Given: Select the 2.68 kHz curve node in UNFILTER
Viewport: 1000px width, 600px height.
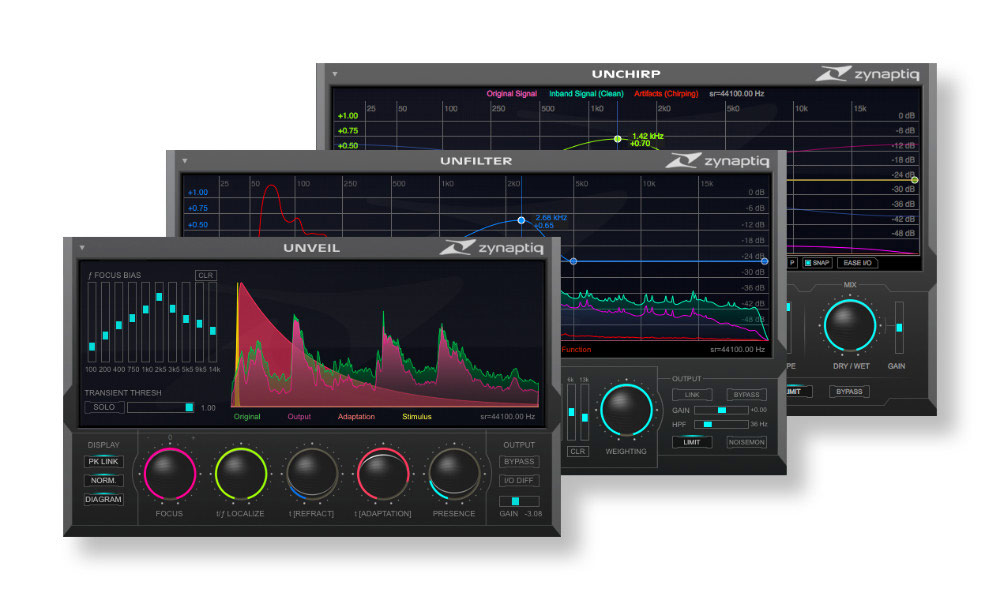Looking at the screenshot, I should 521,218.
